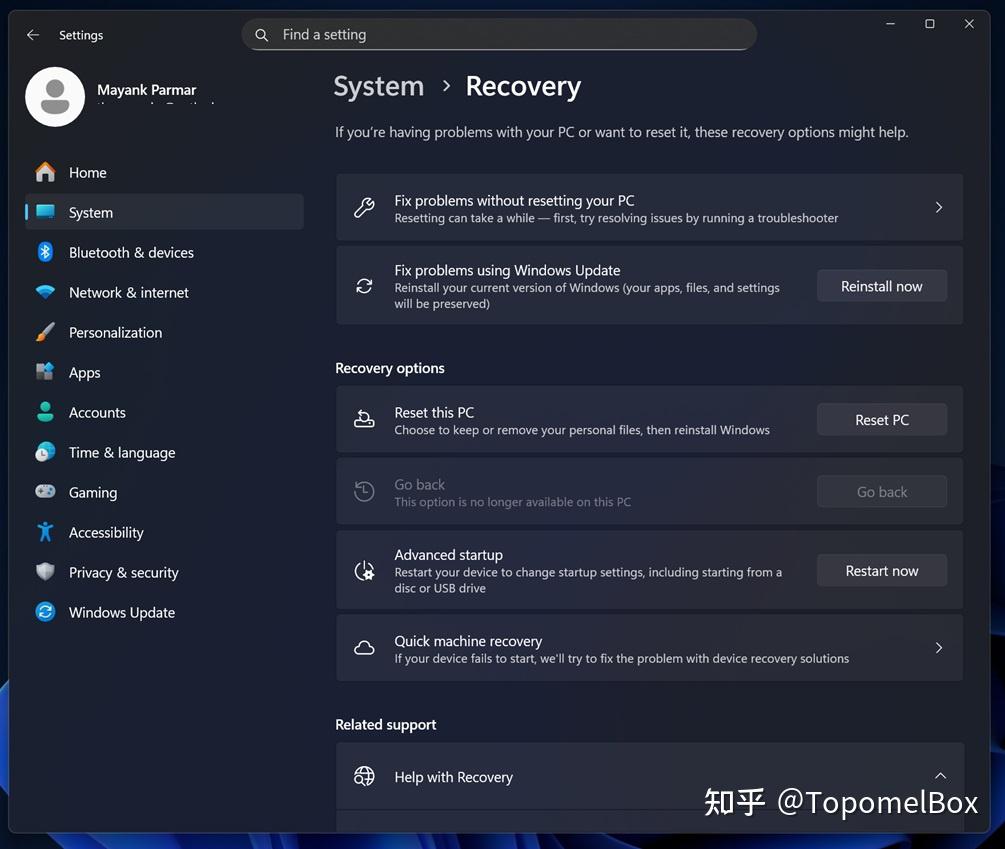Click the back arrow icon in Settings

pyautogui.click(x=33, y=35)
